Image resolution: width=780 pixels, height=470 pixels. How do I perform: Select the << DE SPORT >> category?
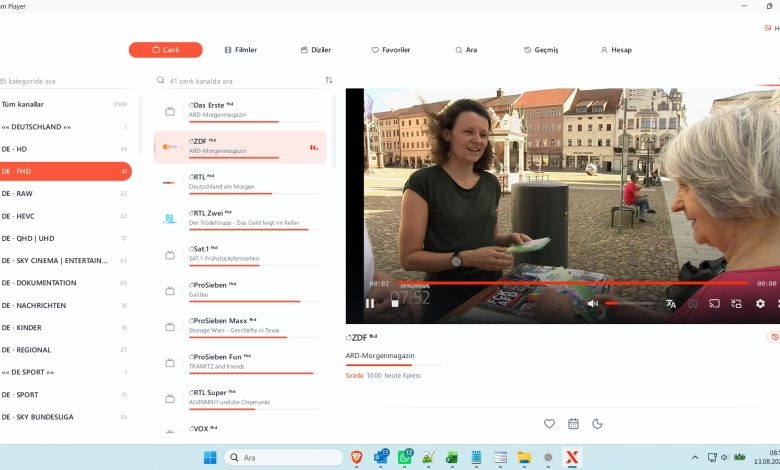pyautogui.click(x=65, y=372)
